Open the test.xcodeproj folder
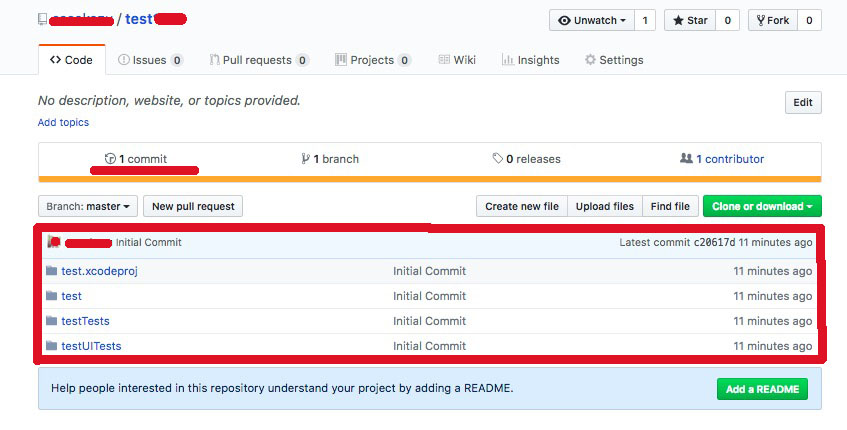This screenshot has height=430, width=847. (x=99, y=271)
